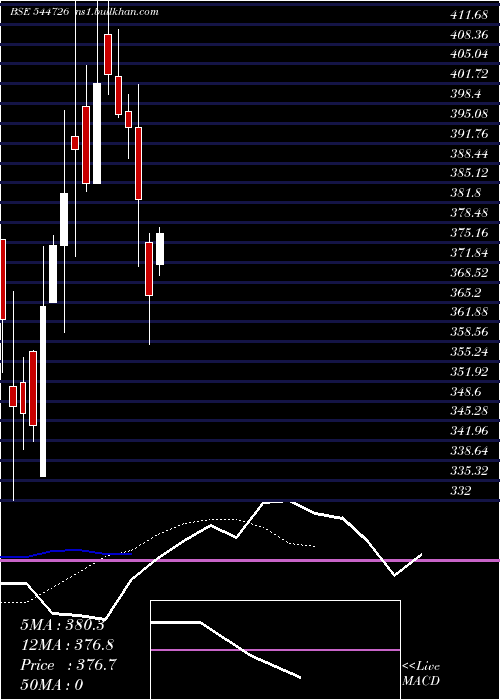Screen dimensions: 500x700
Task: Click the 332 price axis label
Action: pyautogui.click(x=461, y=490)
